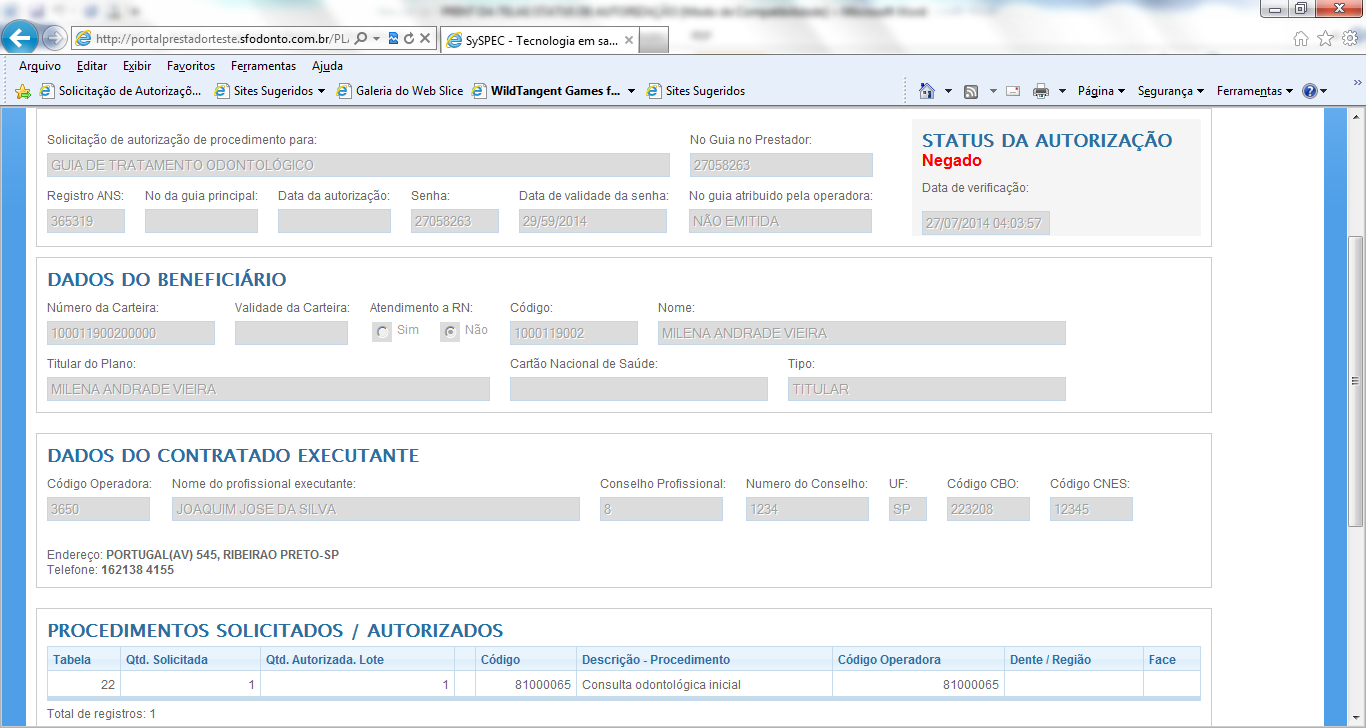Viewport: 1366px width, 728px height.
Task: Click the Total de registros: 1 text
Action: 102,714
